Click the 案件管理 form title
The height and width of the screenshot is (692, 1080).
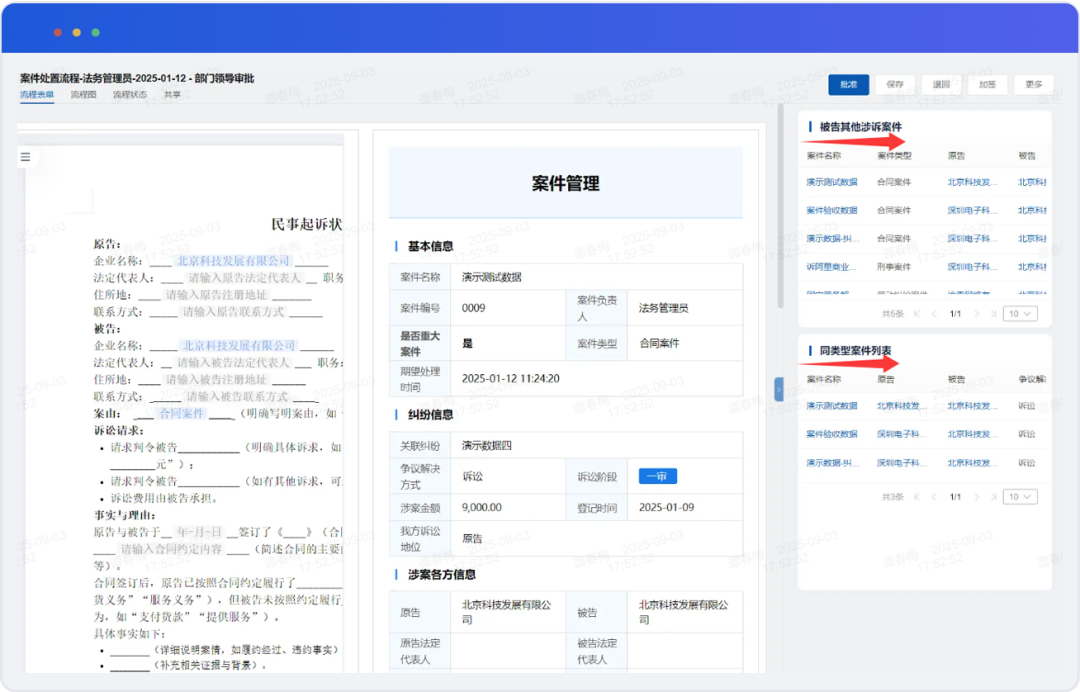(x=565, y=183)
